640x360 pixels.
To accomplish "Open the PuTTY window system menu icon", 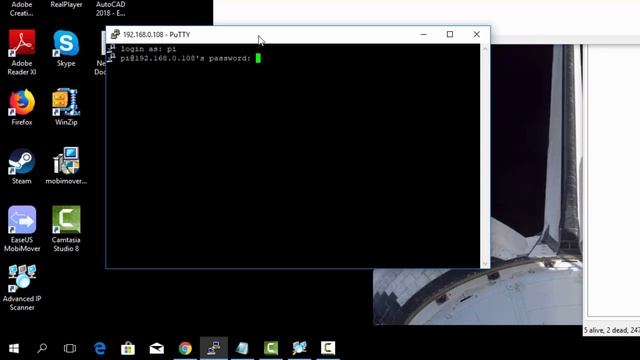I will (115, 34).
